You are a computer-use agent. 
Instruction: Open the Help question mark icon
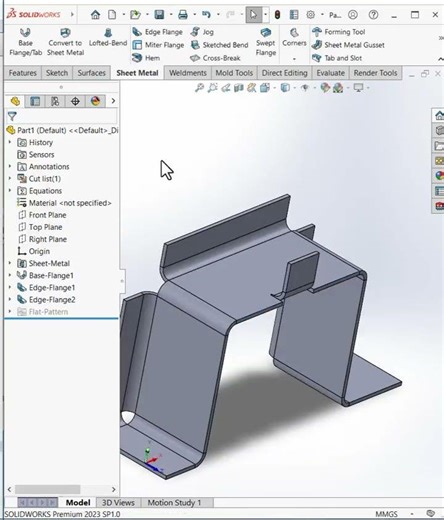(373, 15)
